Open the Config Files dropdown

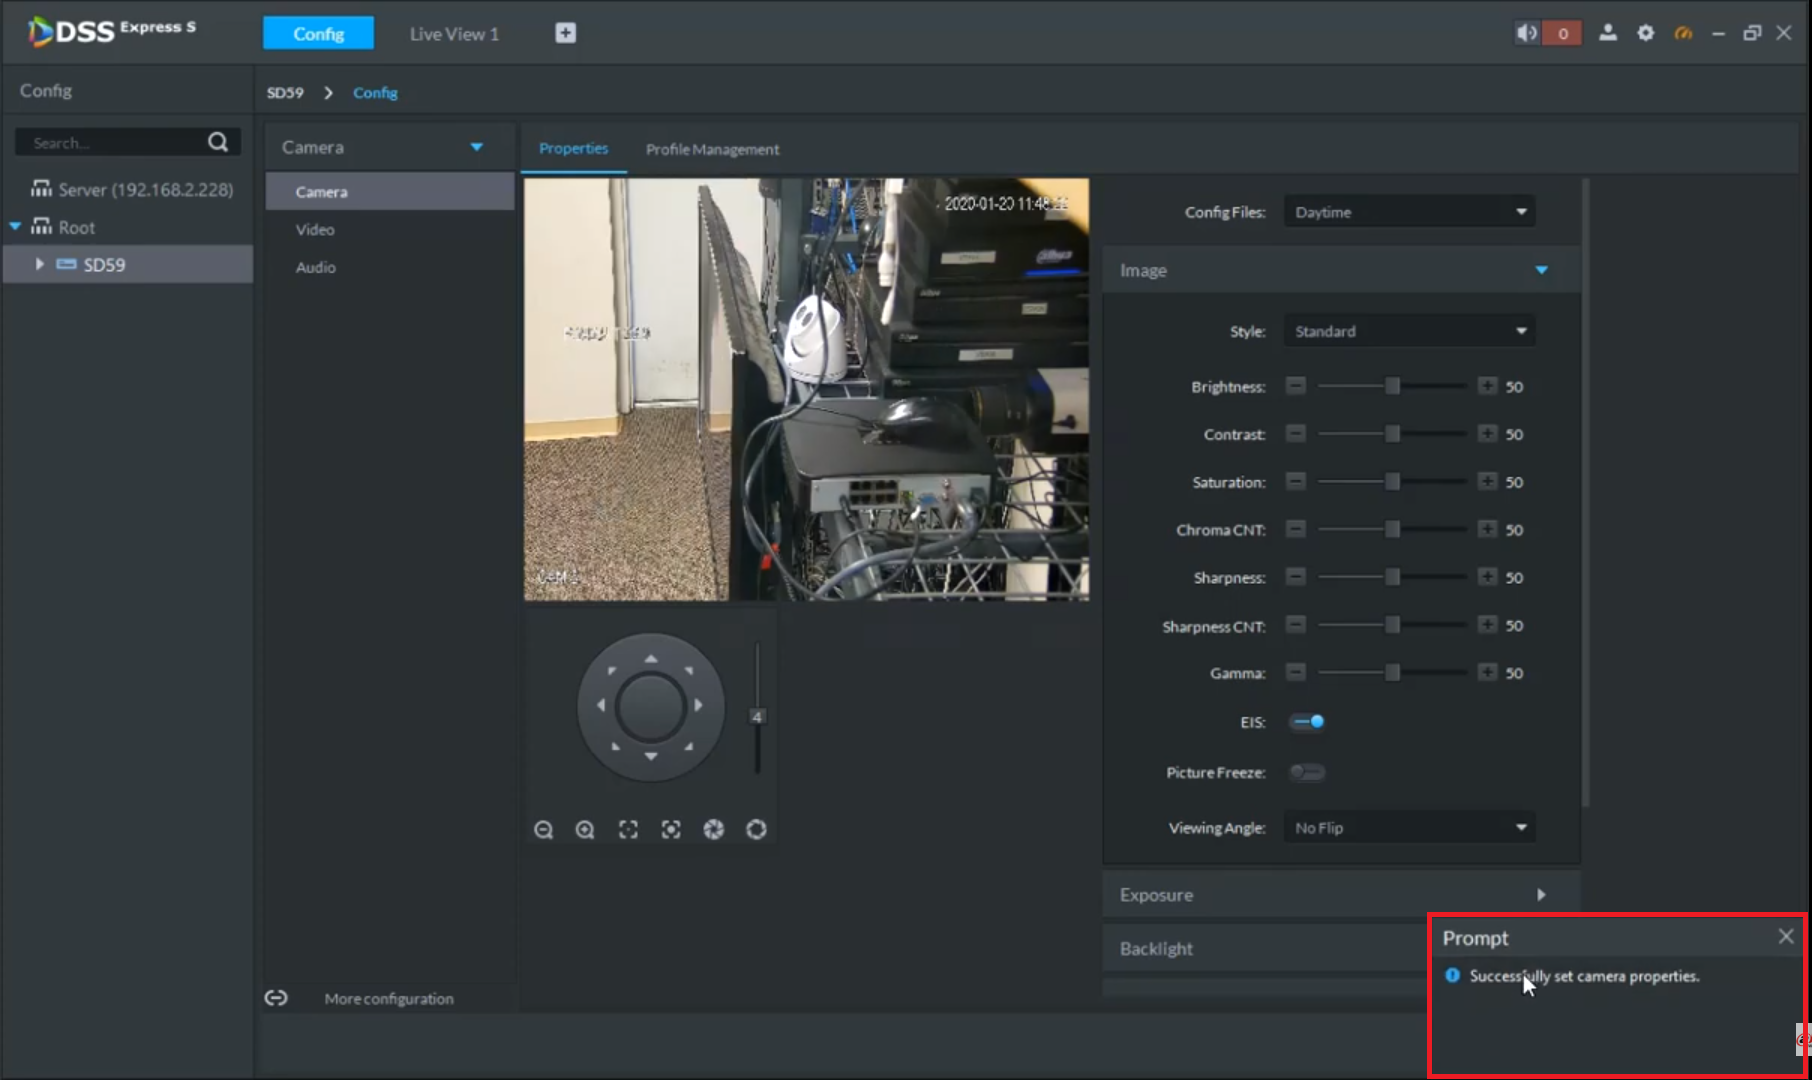coord(1408,212)
